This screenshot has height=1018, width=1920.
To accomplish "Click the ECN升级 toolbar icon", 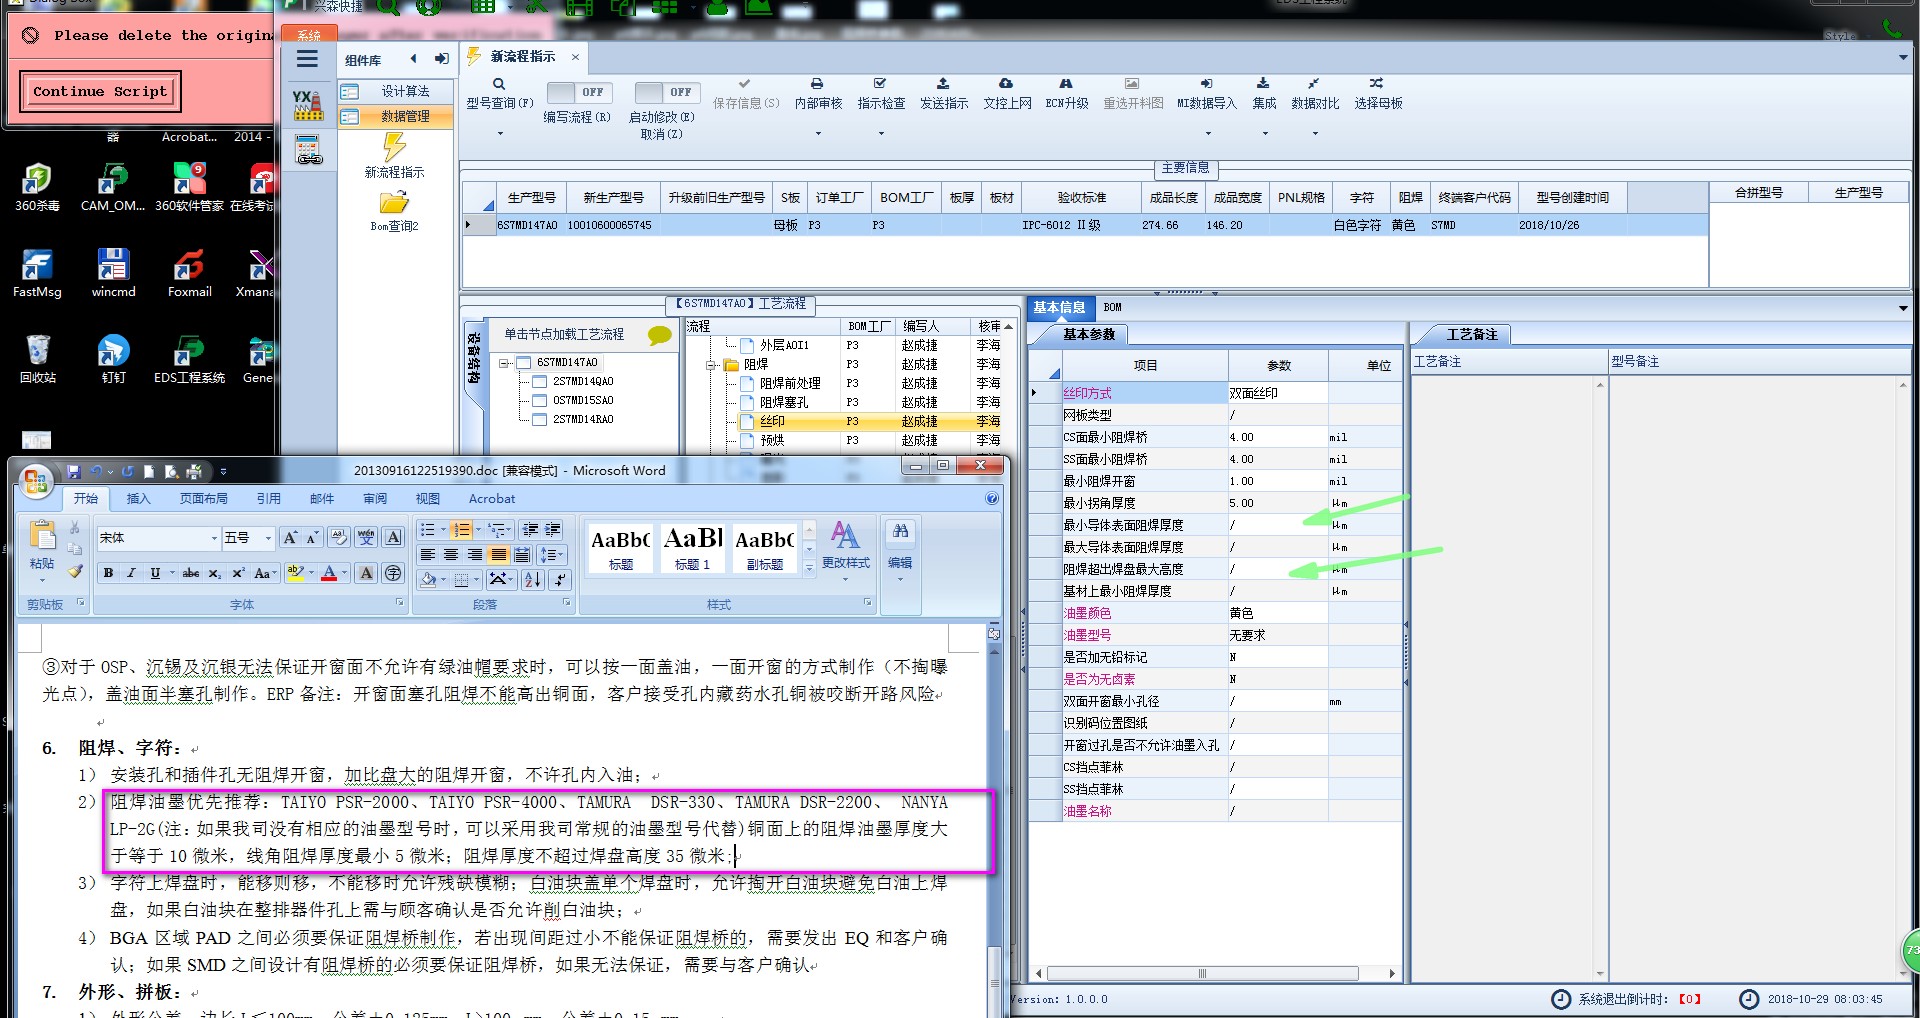I will [x=1066, y=84].
